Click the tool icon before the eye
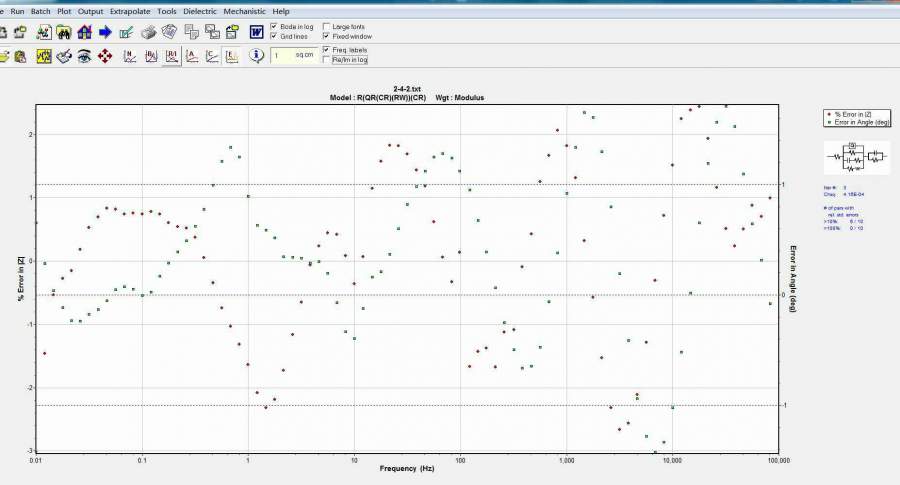Screen dimensions: 900x485 [x=64, y=56]
